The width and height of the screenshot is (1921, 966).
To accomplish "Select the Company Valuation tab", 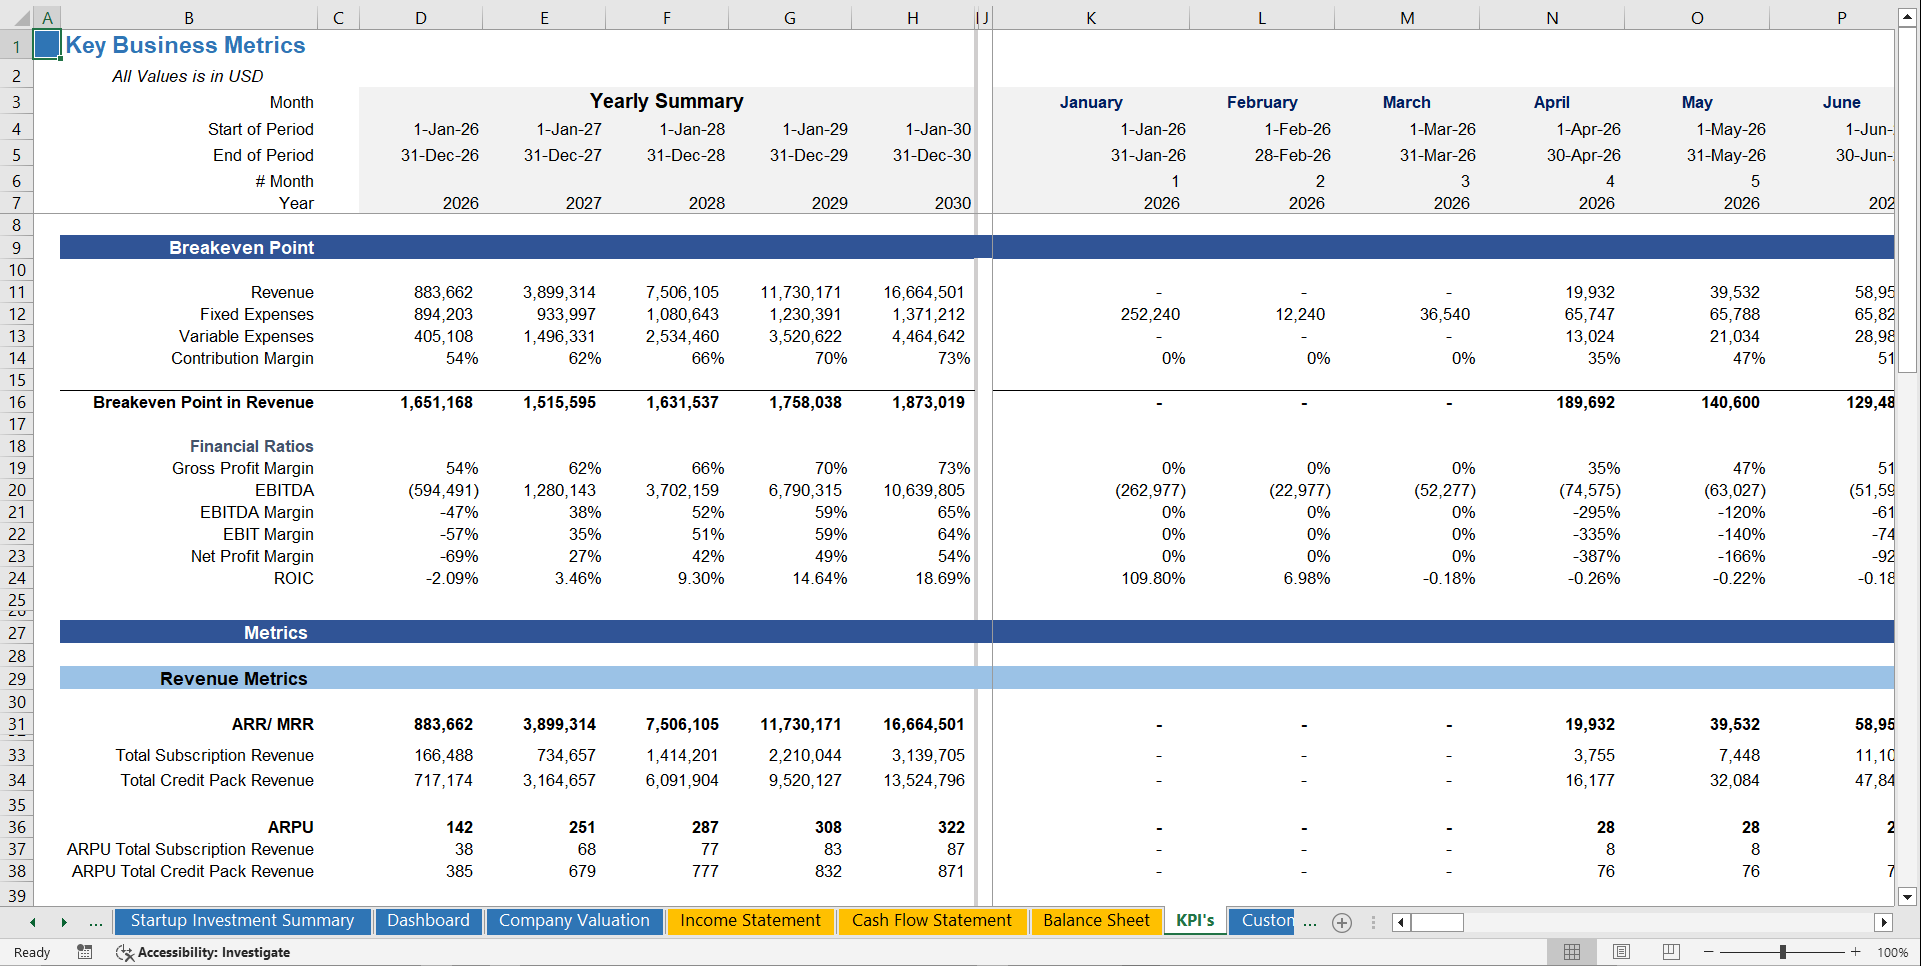I will 574,921.
